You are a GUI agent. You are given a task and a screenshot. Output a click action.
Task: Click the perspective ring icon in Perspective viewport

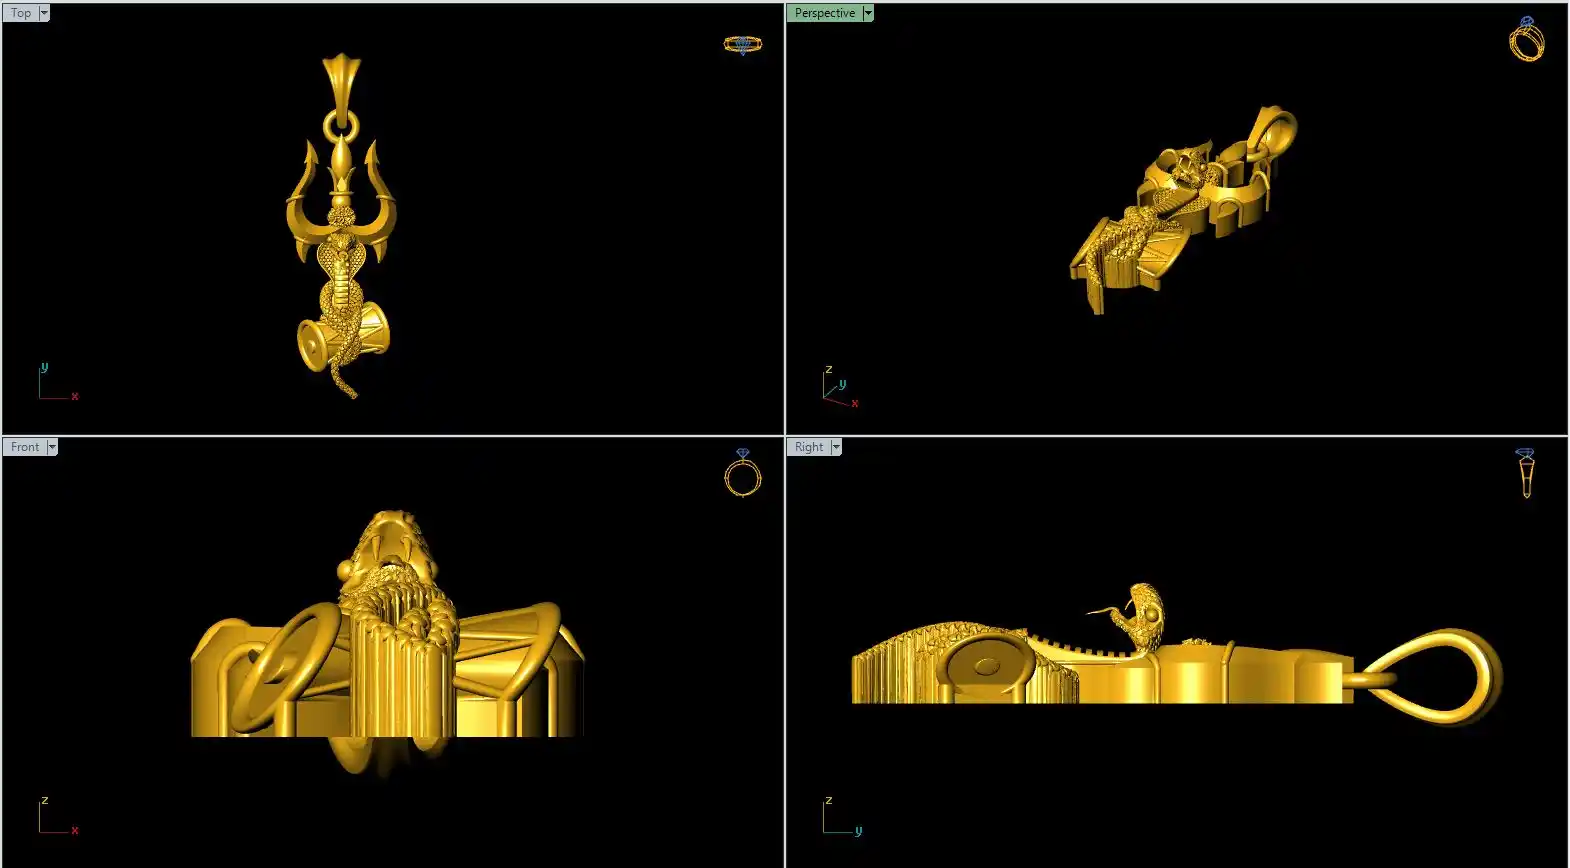(x=1526, y=40)
